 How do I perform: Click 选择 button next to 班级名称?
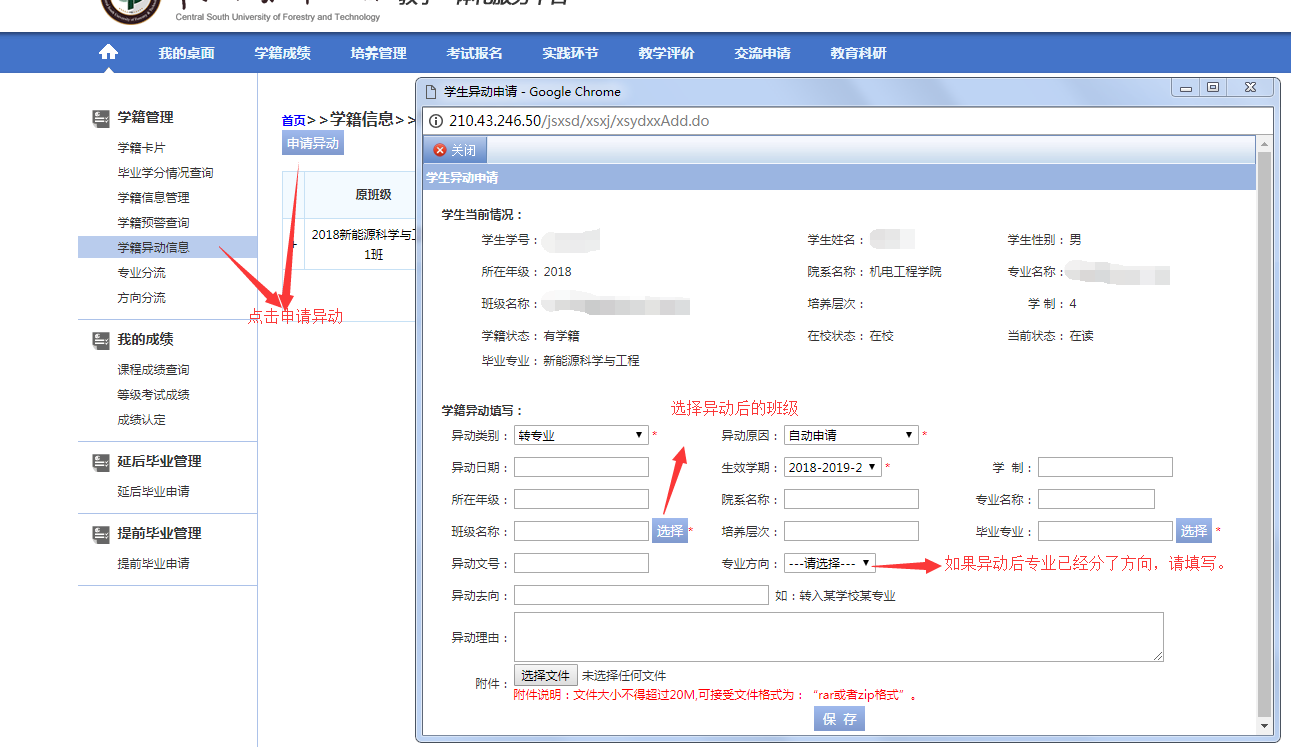point(669,531)
